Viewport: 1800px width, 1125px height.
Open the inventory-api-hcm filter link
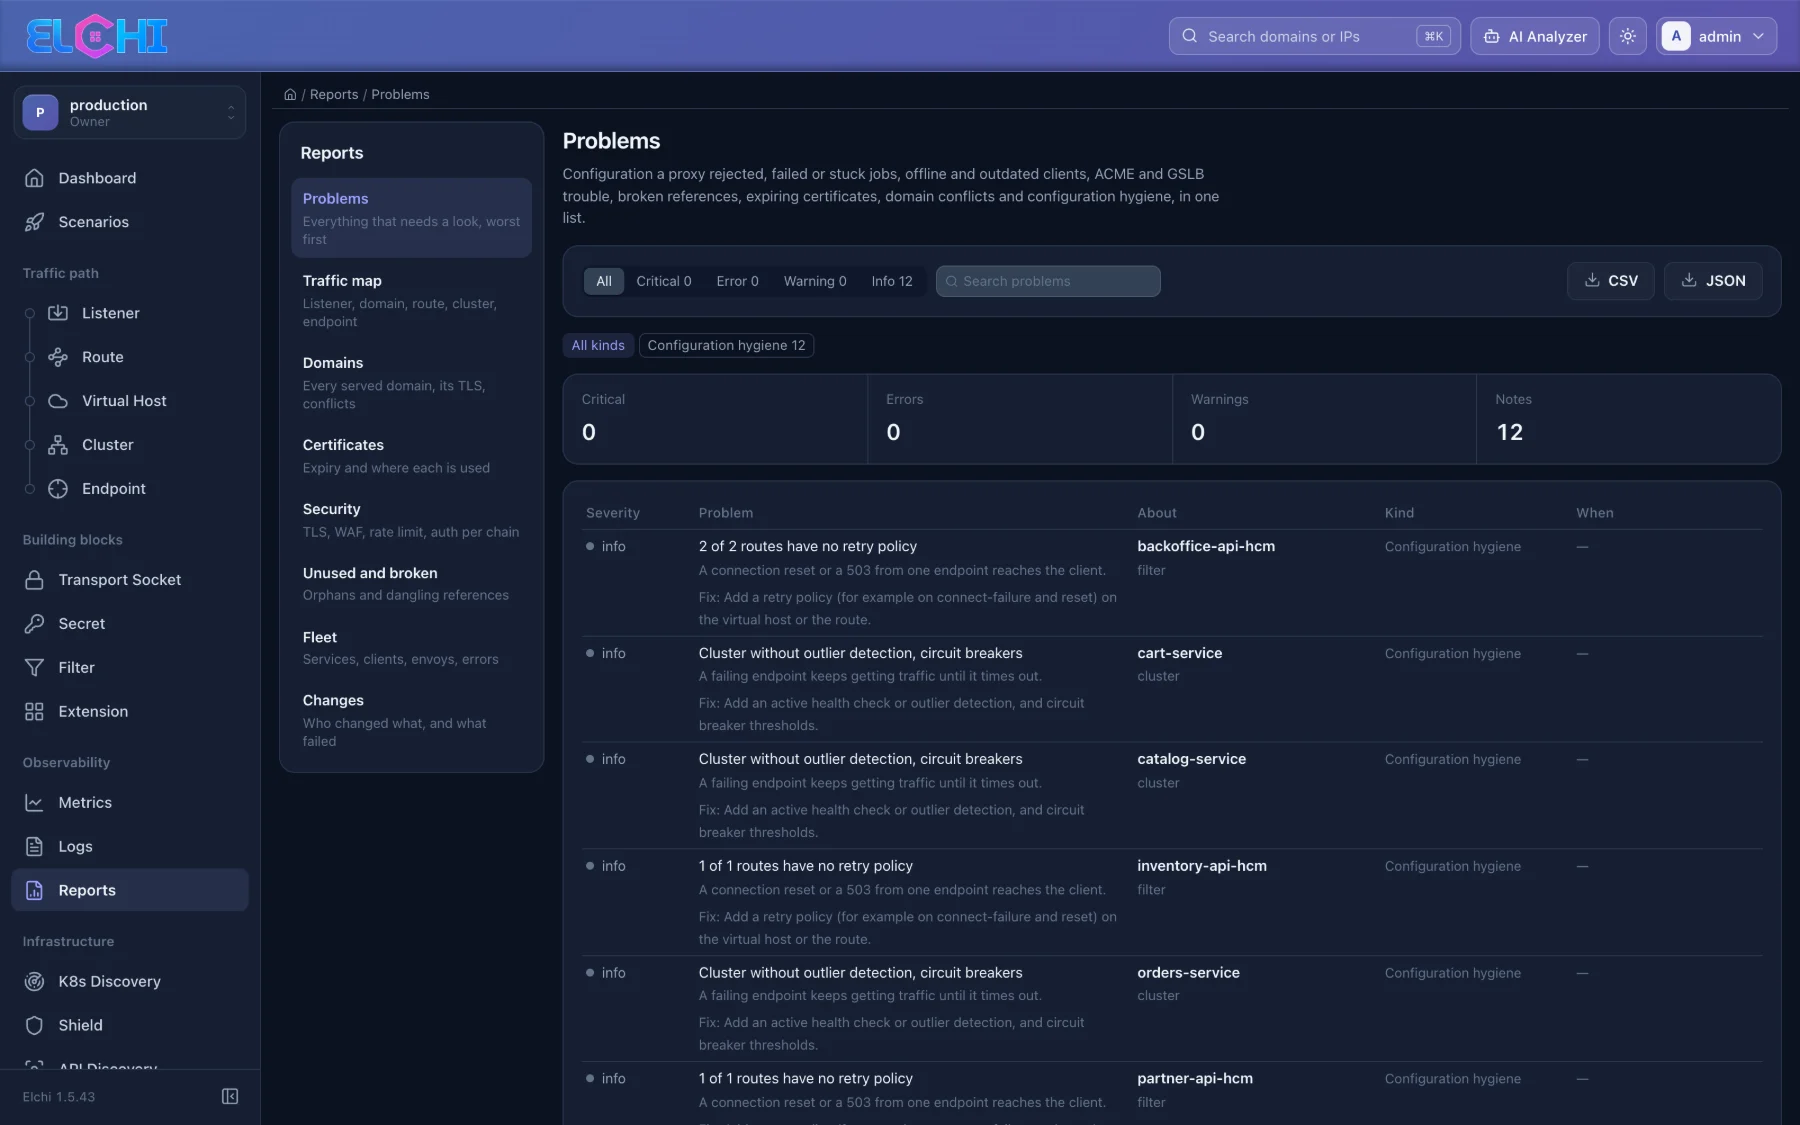pyautogui.click(x=1201, y=866)
